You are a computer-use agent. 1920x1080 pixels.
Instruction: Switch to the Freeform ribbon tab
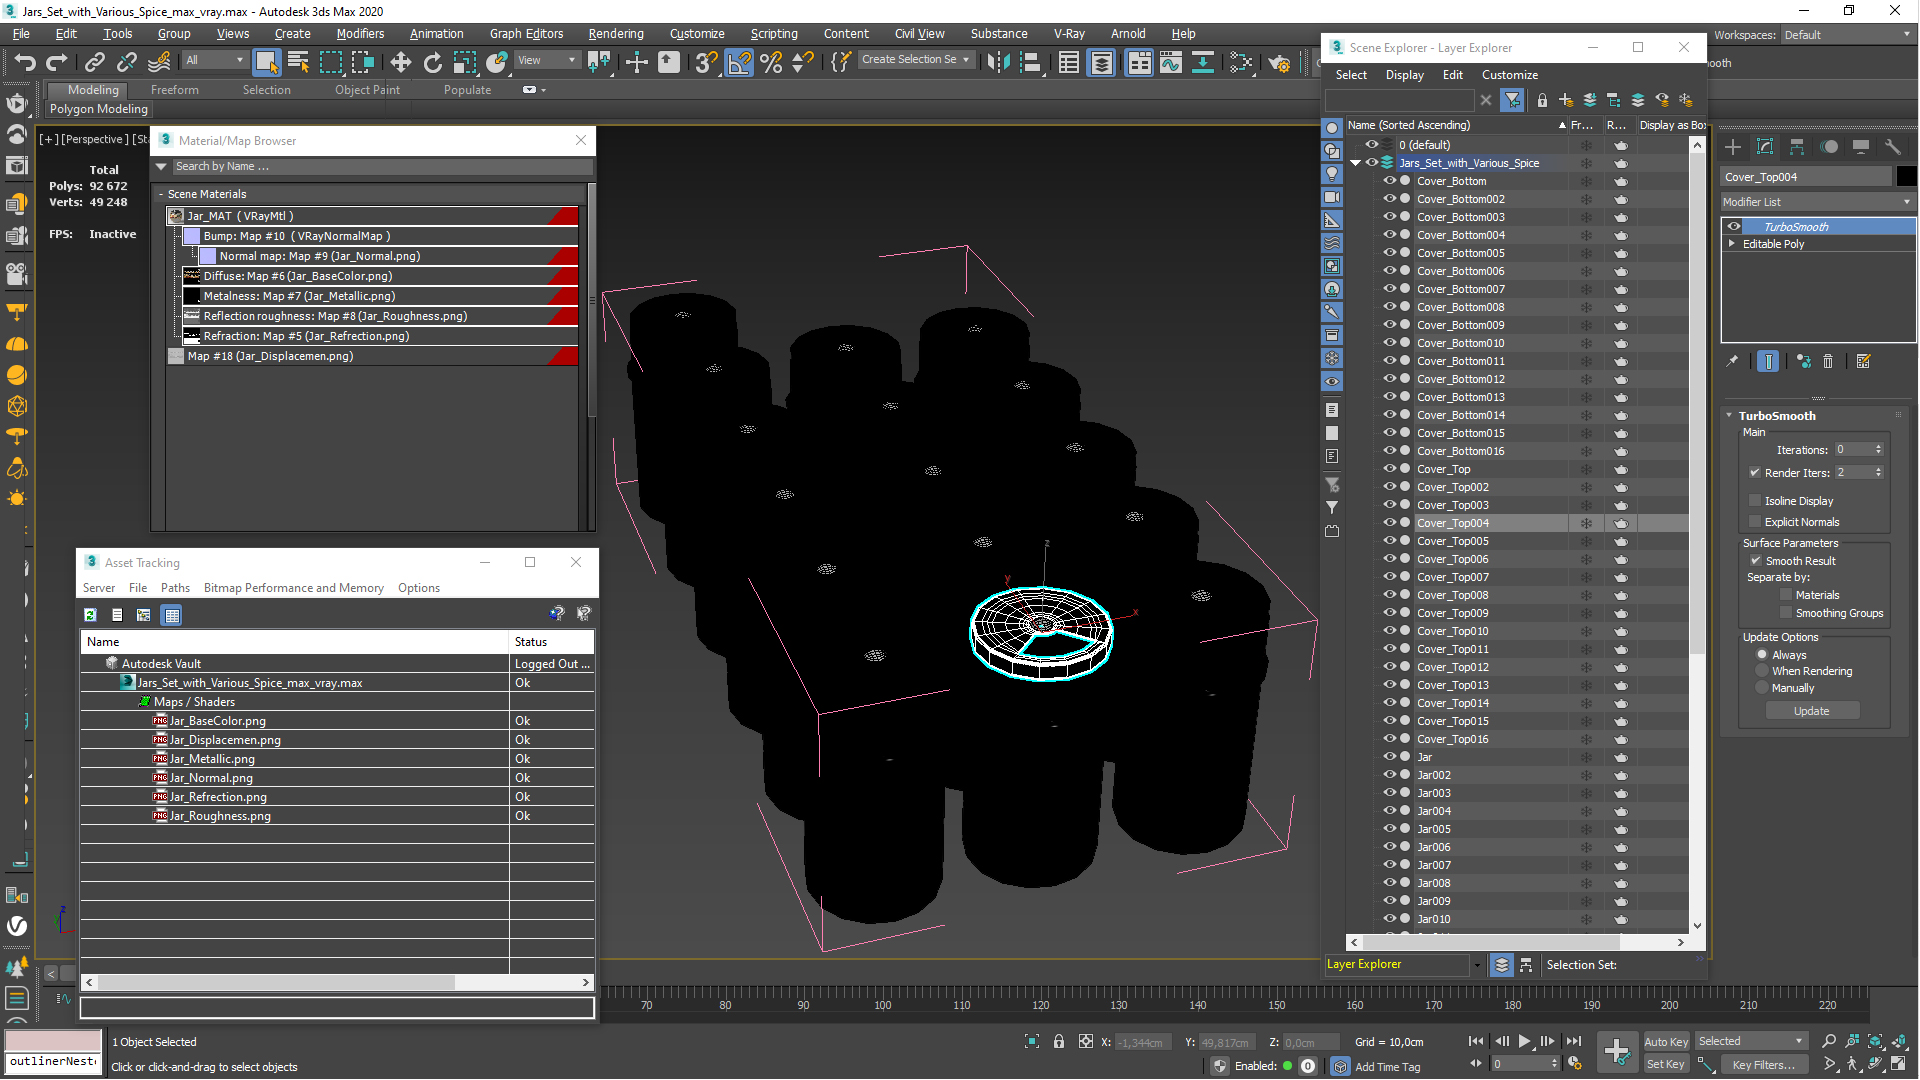pyautogui.click(x=175, y=90)
